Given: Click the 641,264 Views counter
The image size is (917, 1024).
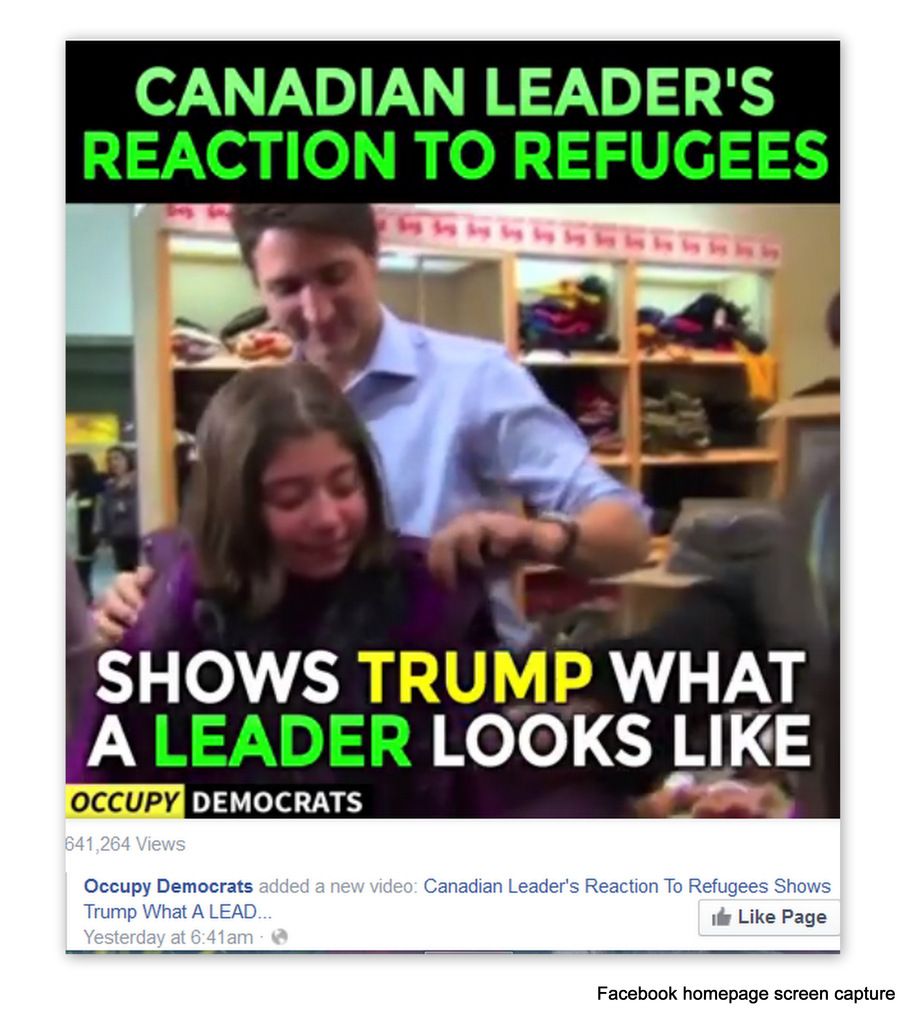Looking at the screenshot, I should (x=125, y=844).
